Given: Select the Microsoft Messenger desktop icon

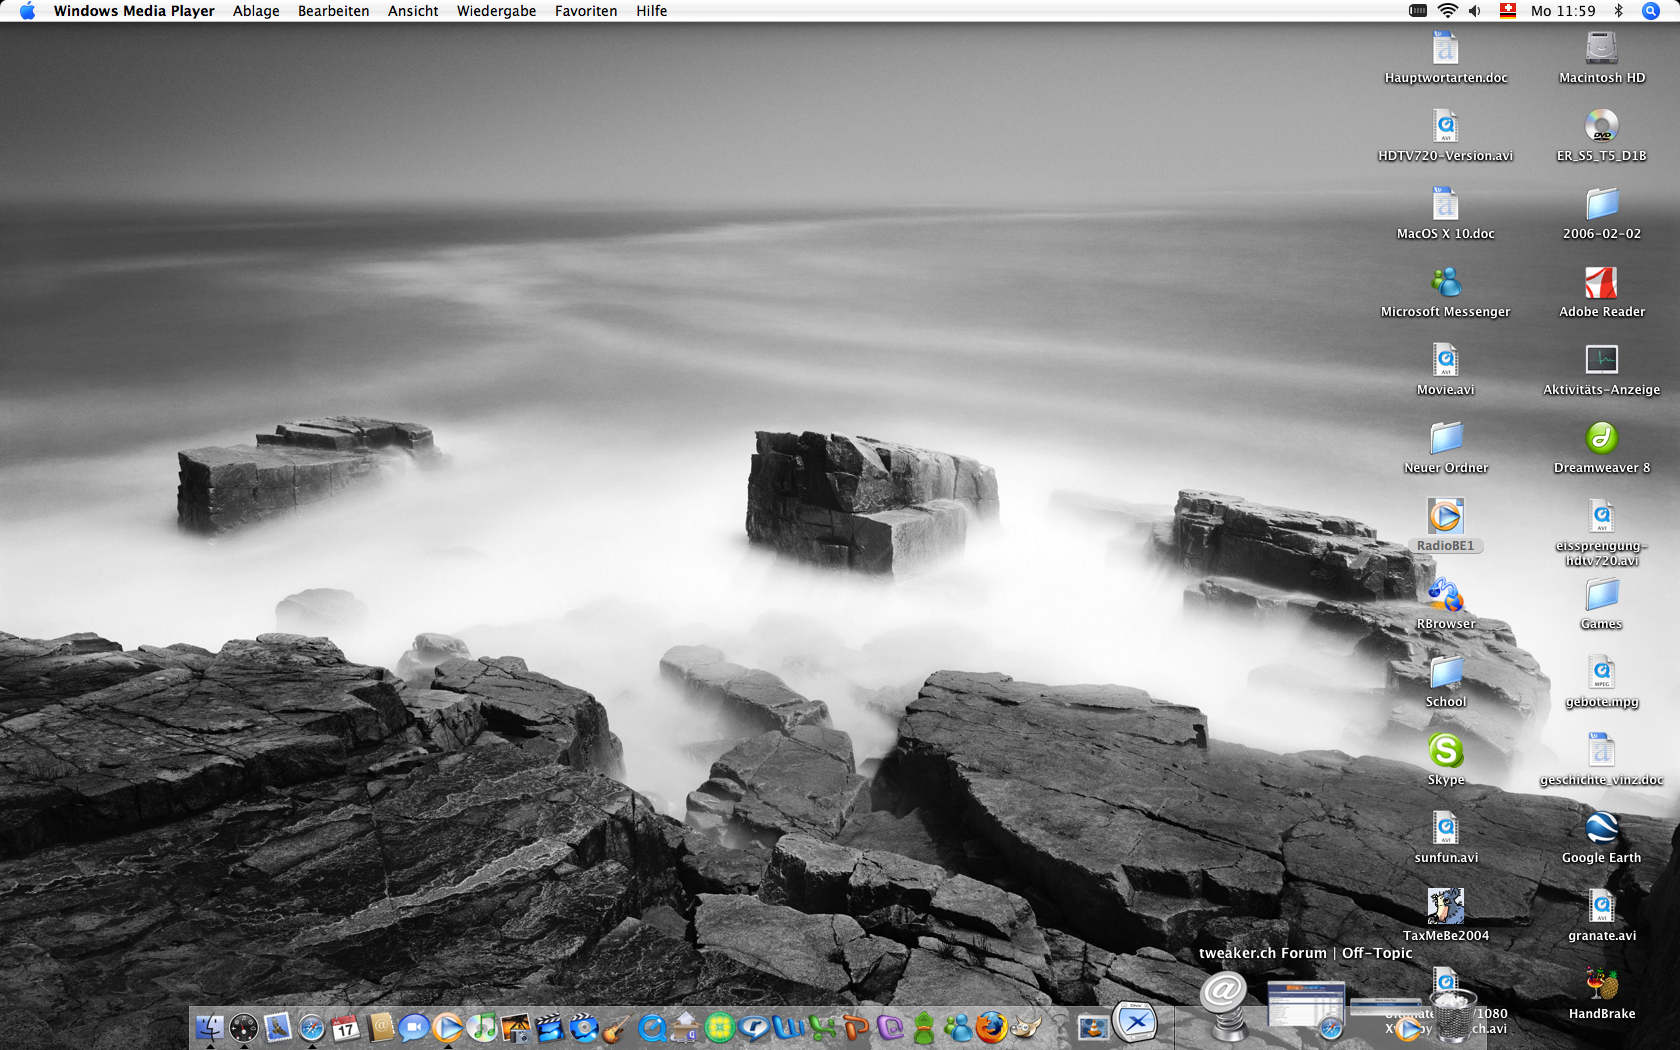Looking at the screenshot, I should 1445,284.
